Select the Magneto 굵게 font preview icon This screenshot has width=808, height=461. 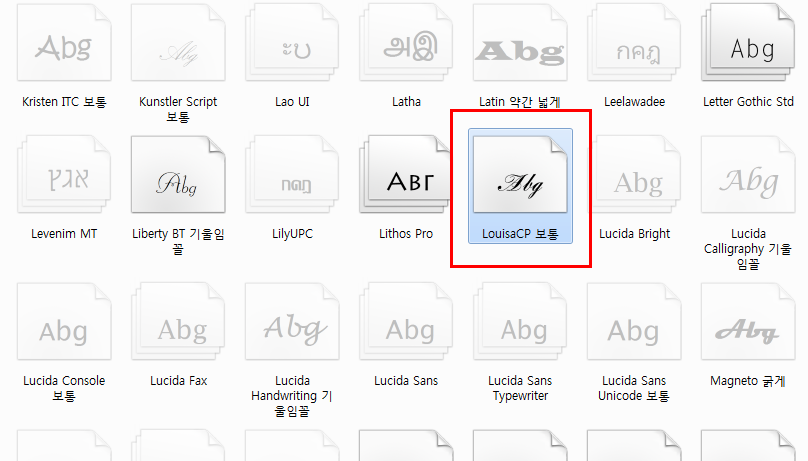coord(748,321)
